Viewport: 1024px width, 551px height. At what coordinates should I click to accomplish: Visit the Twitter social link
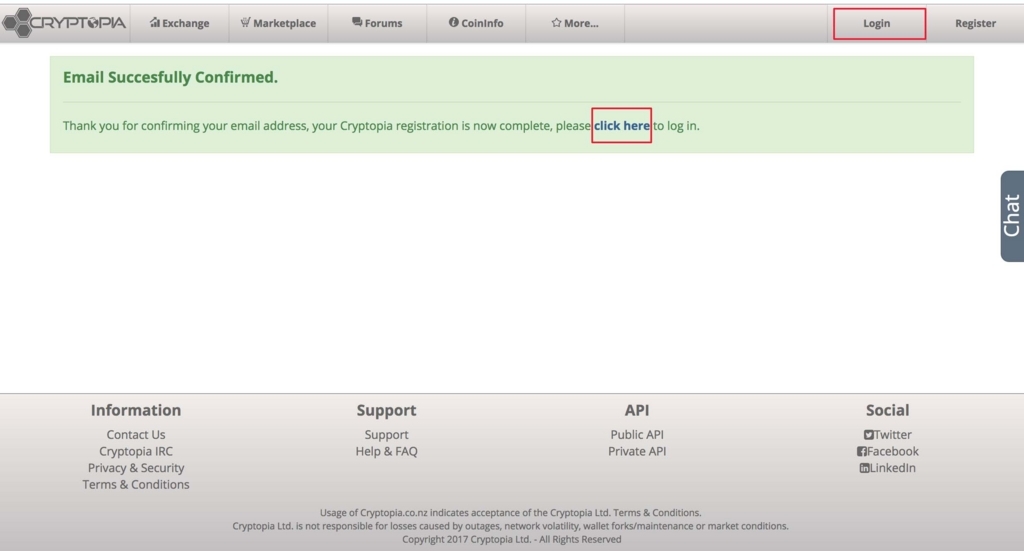tap(888, 434)
